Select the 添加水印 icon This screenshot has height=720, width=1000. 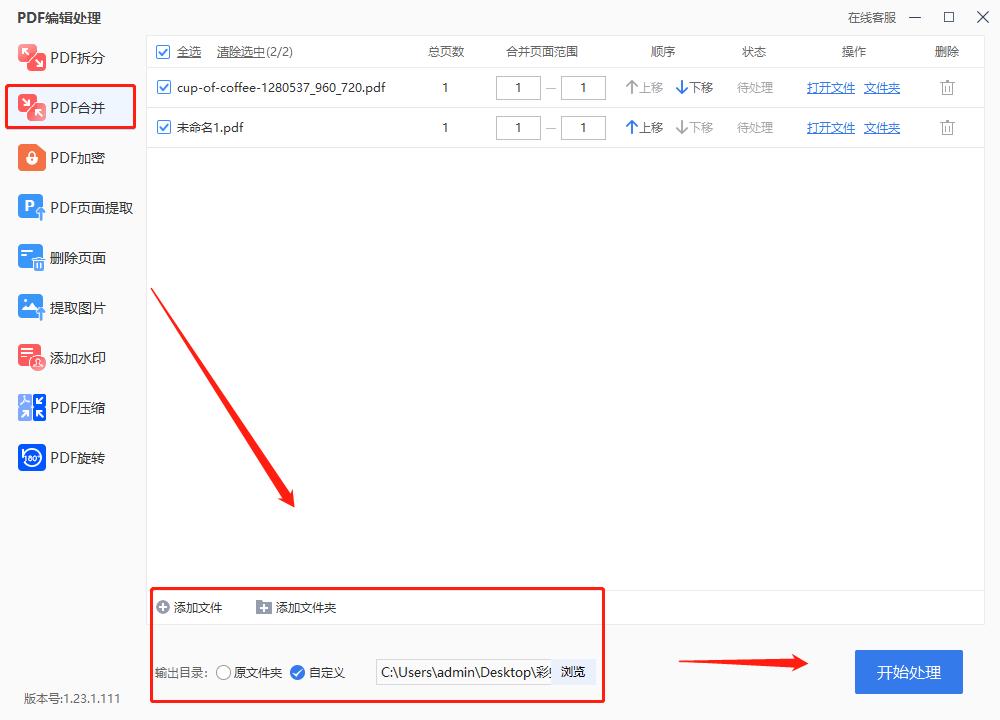pos(31,357)
